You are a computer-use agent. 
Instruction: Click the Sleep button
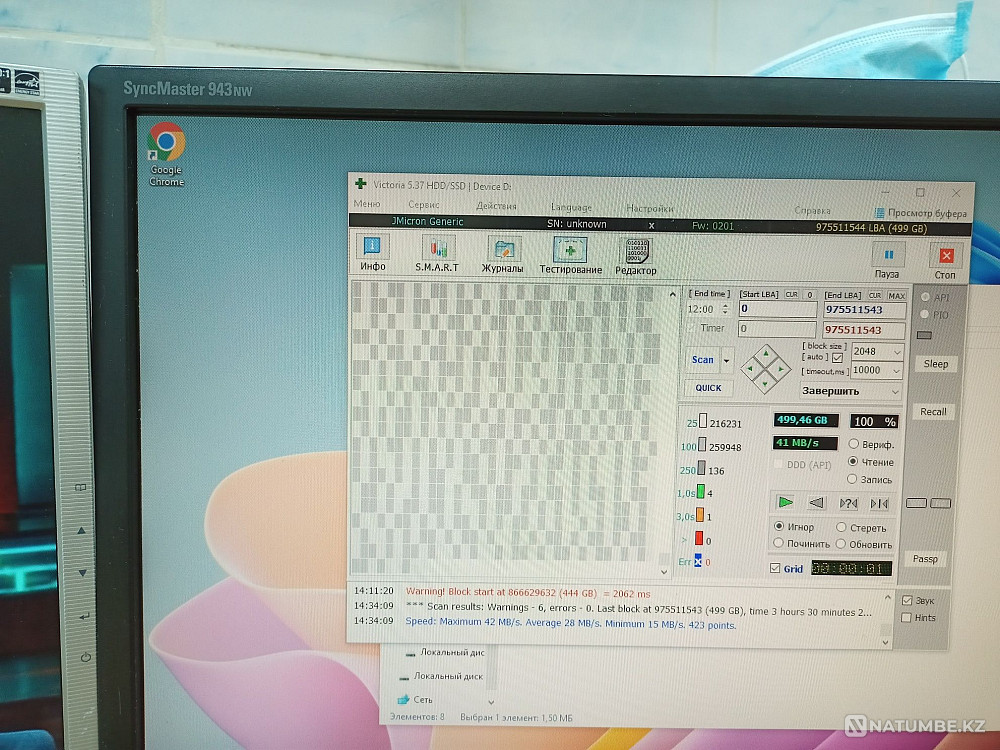point(936,364)
